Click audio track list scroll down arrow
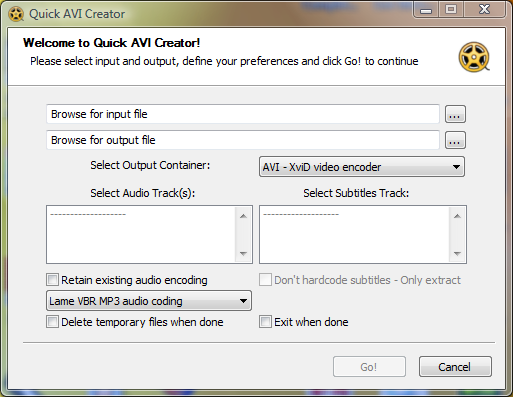The height and width of the screenshot is (397, 513). click(x=243, y=254)
